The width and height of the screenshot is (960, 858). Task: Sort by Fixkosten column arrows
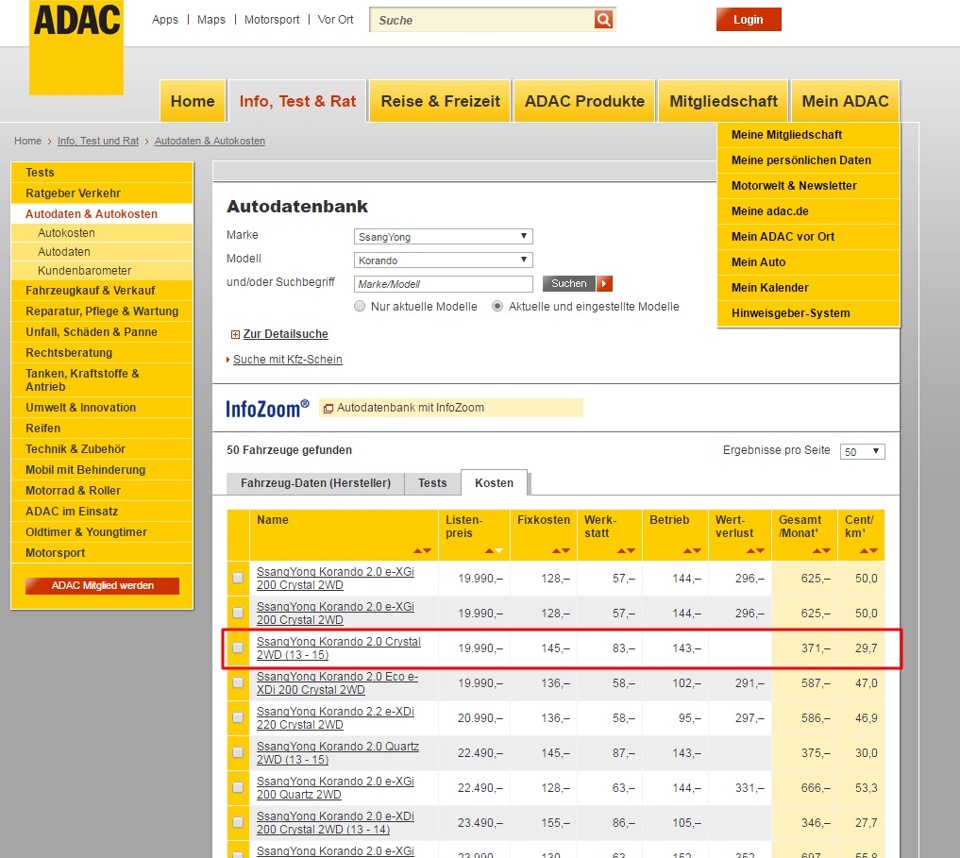tap(561, 551)
